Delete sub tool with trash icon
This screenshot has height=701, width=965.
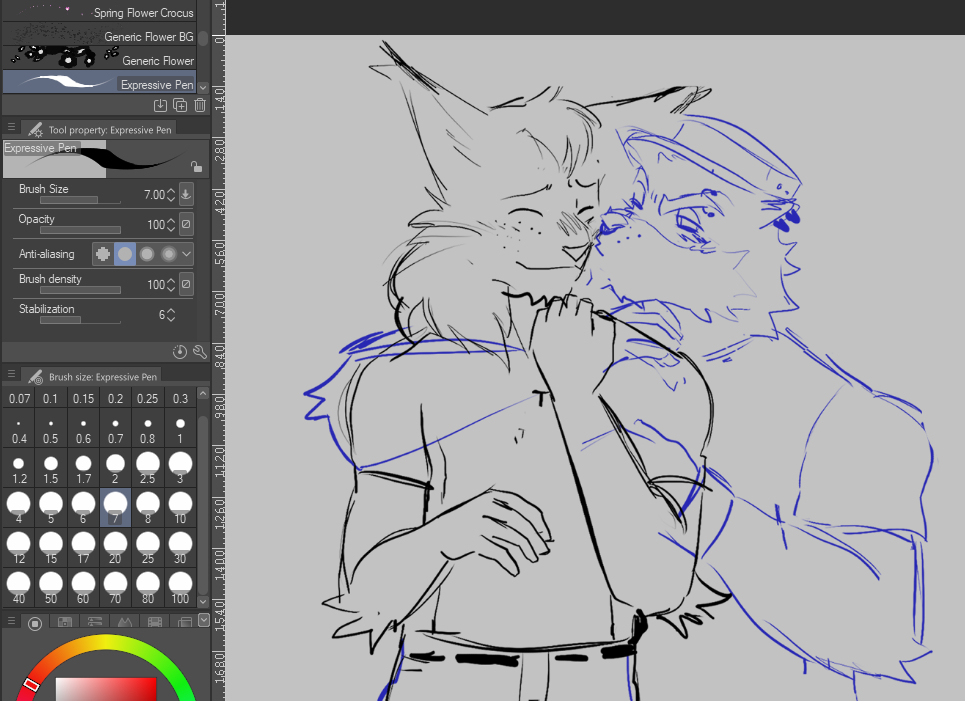point(200,105)
